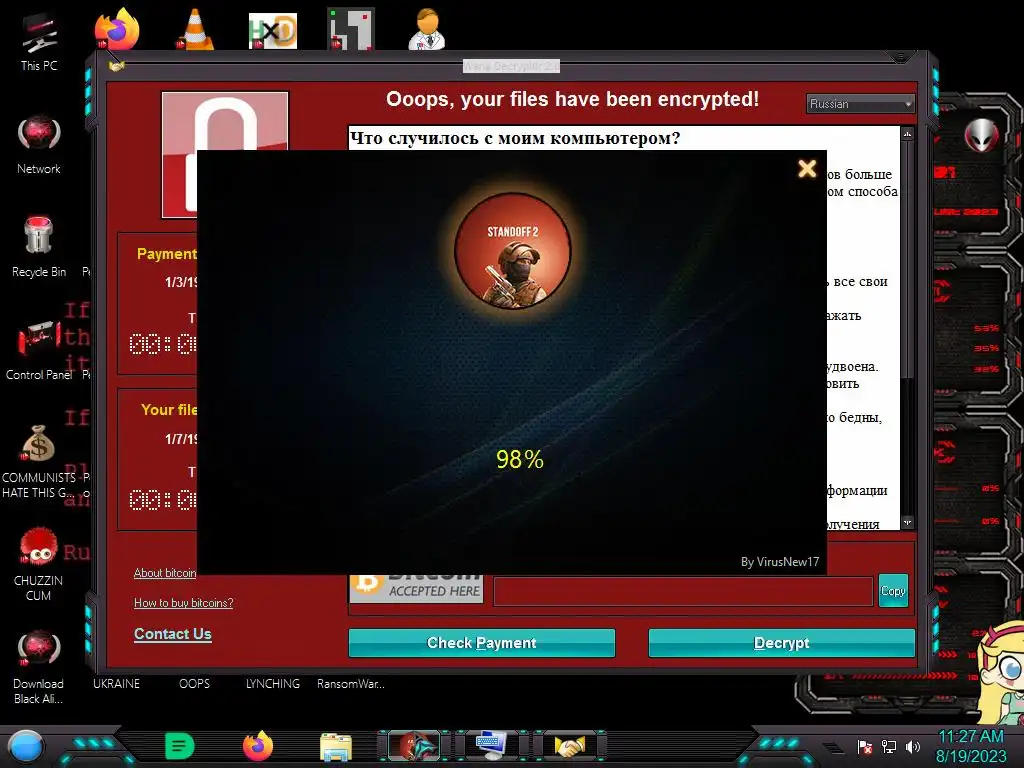Select the OOPS desktop label
This screenshot has height=768, width=1024.
195,684
